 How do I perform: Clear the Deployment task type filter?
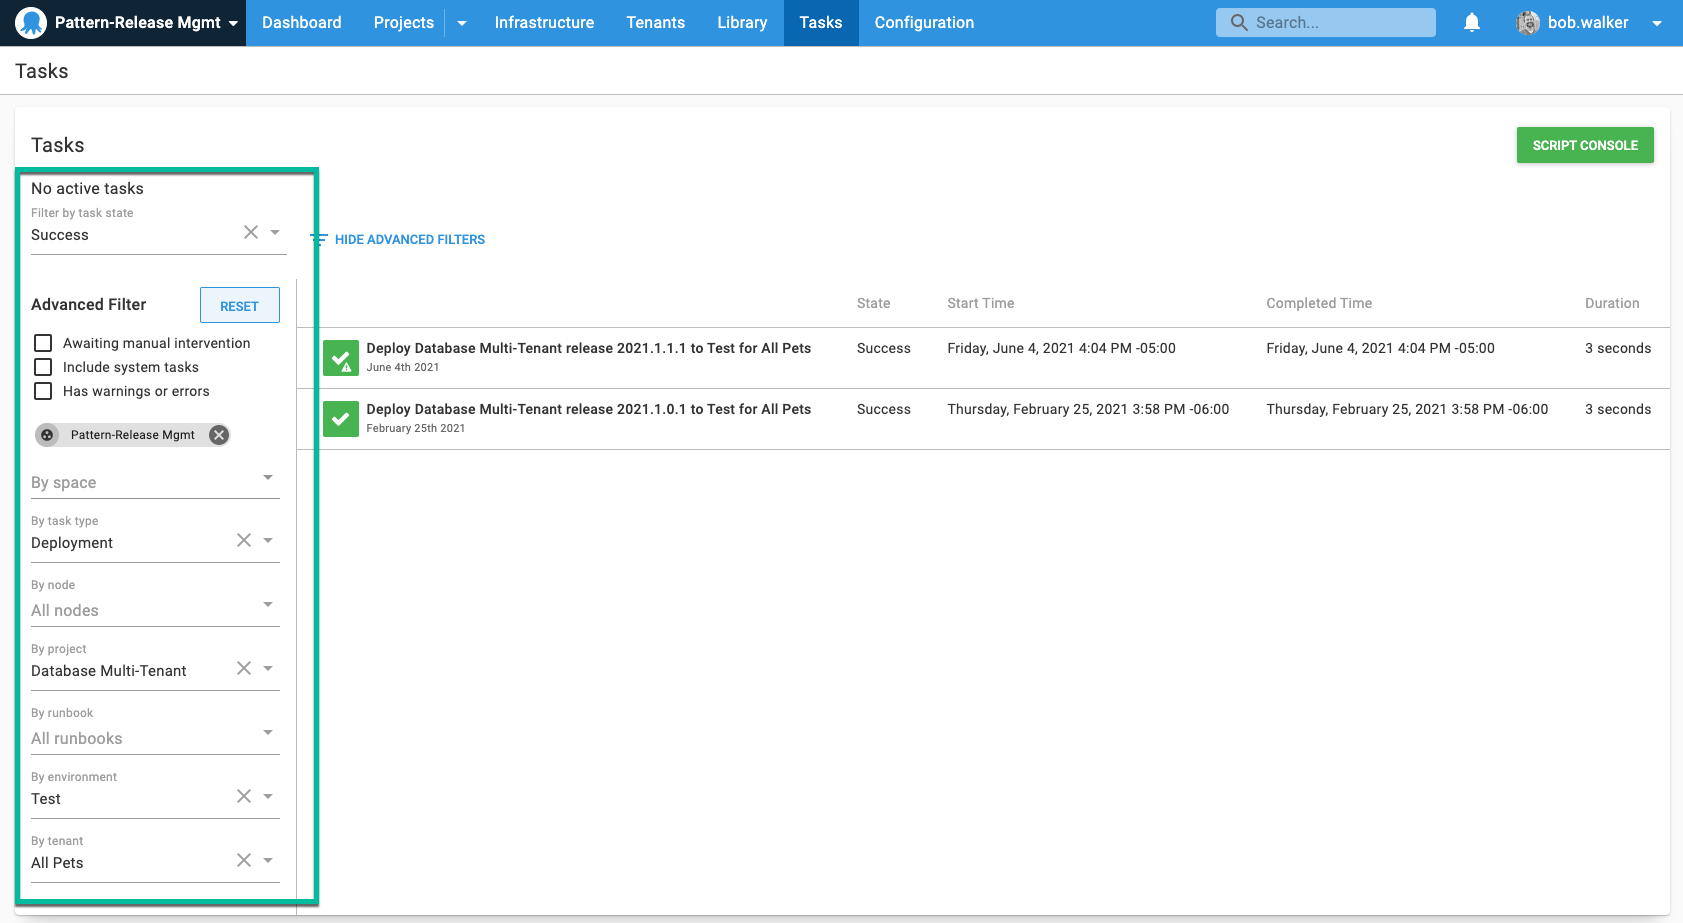click(x=243, y=539)
